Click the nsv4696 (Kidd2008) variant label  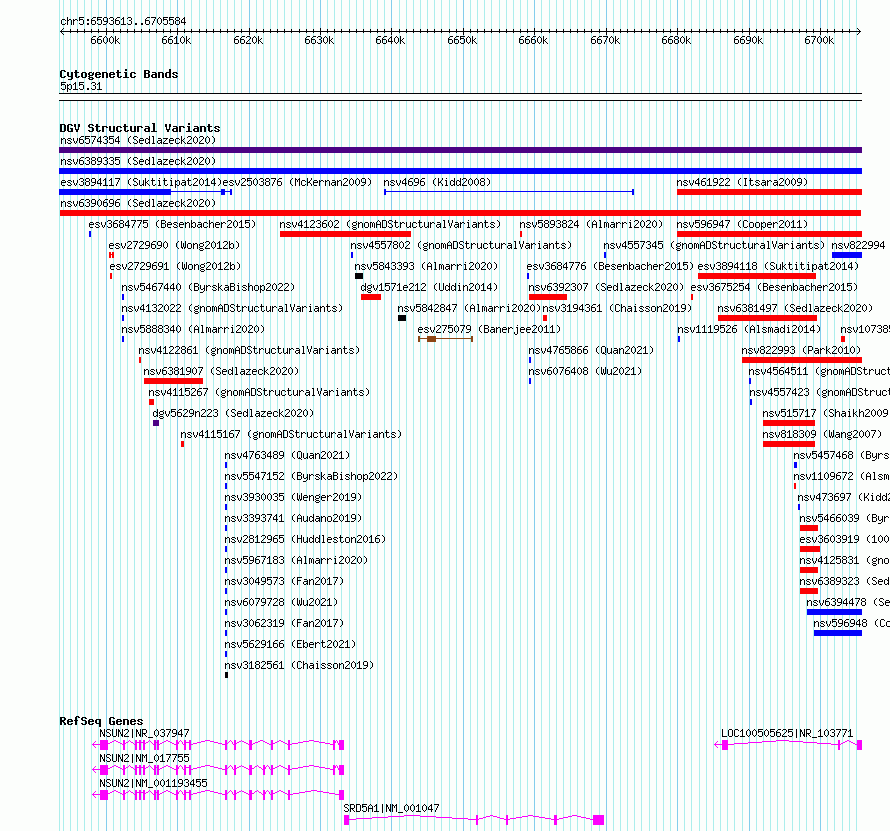437,182
